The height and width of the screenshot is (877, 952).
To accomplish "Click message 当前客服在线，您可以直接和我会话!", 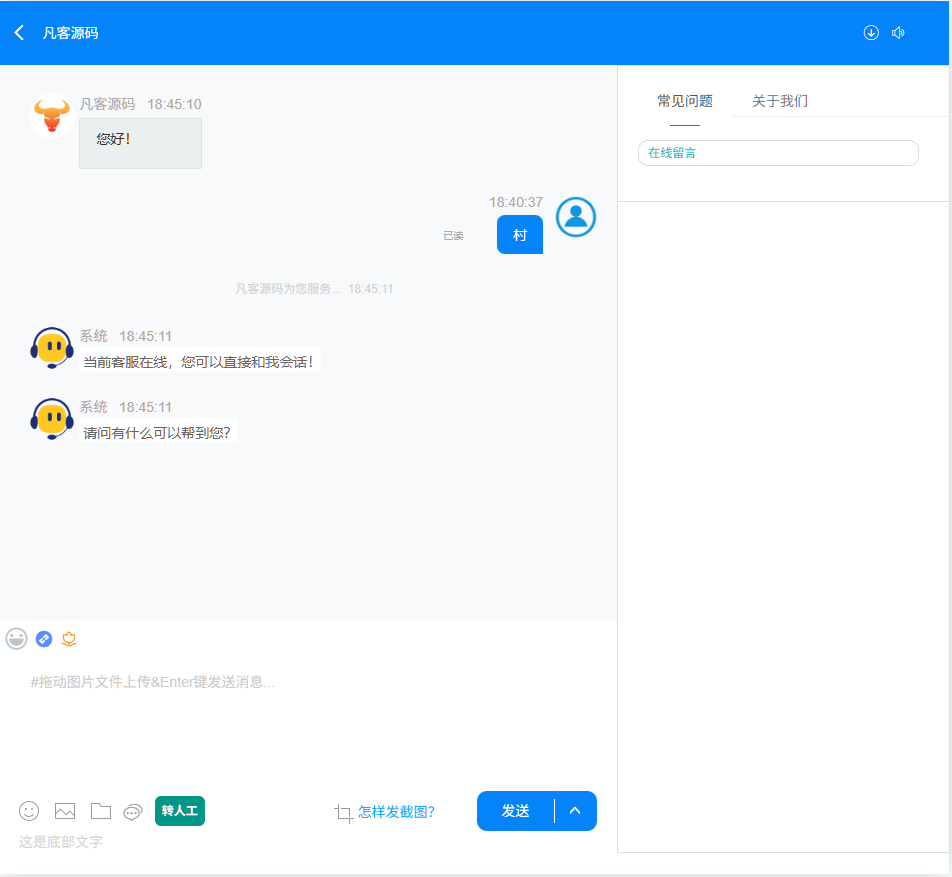I will coord(199,362).
